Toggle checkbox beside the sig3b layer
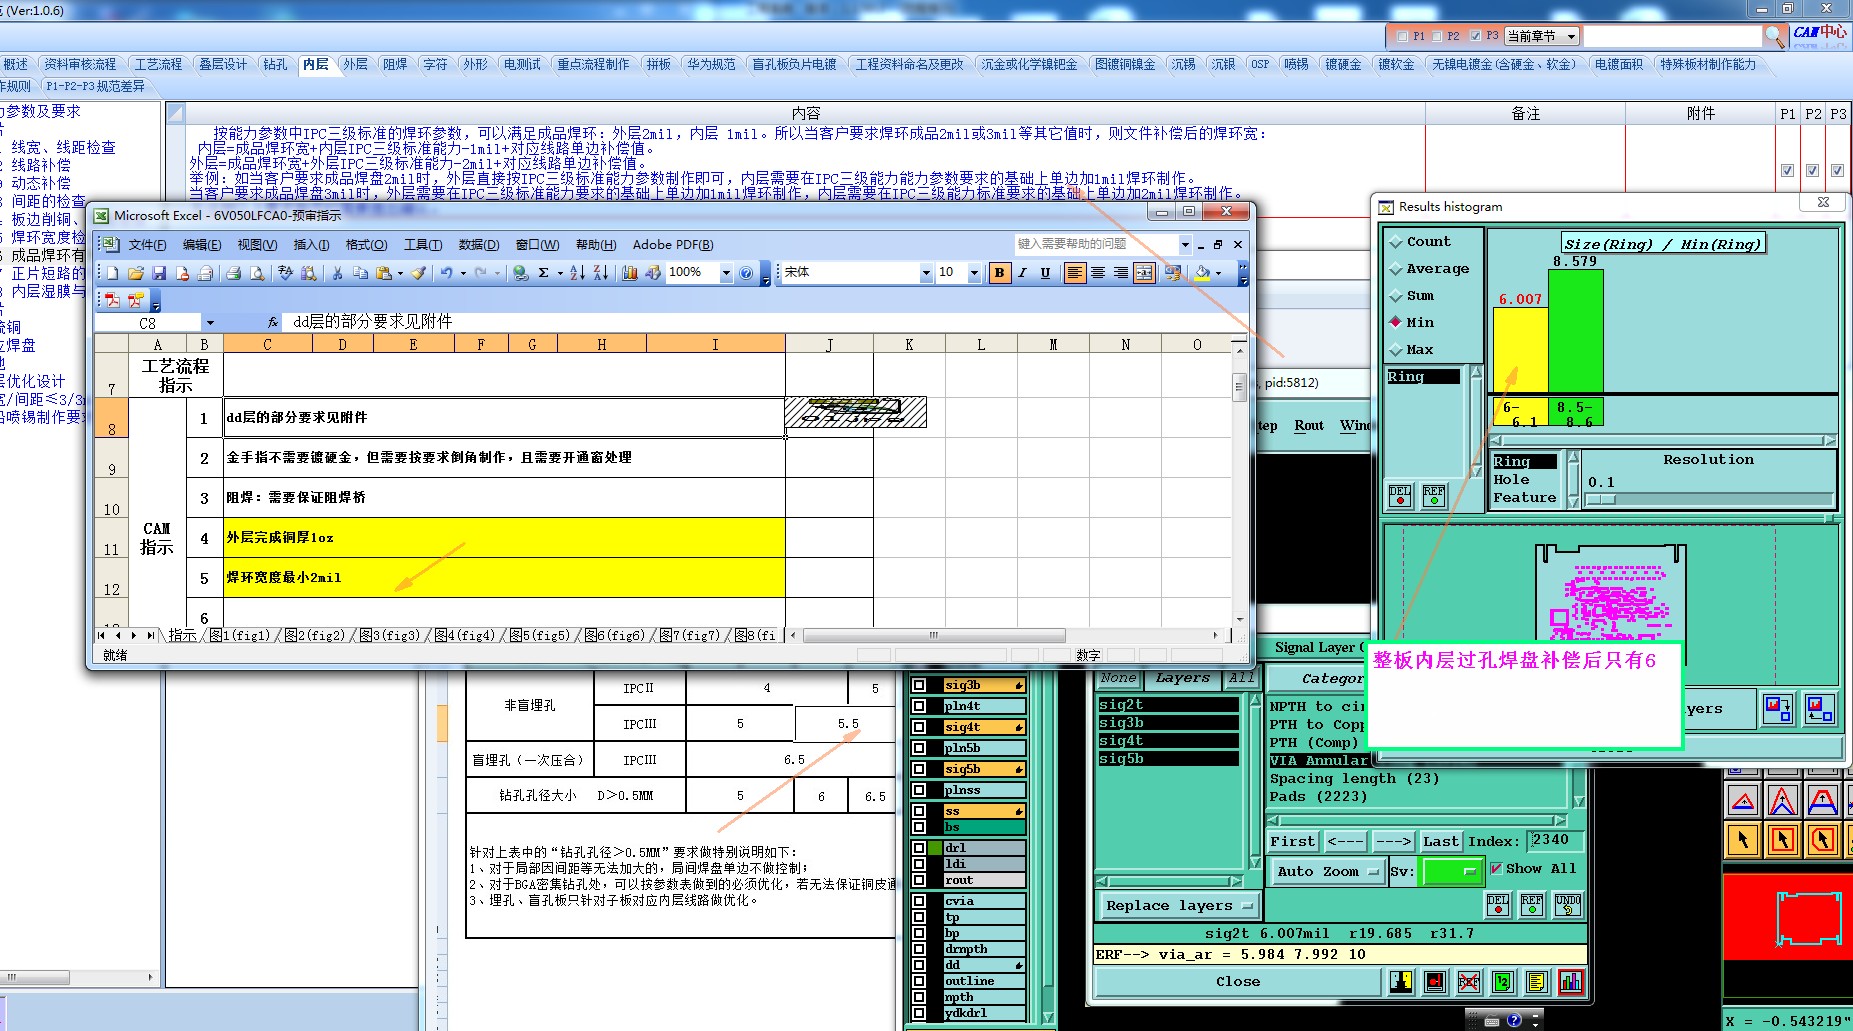The width and height of the screenshot is (1853, 1031). [x=919, y=685]
